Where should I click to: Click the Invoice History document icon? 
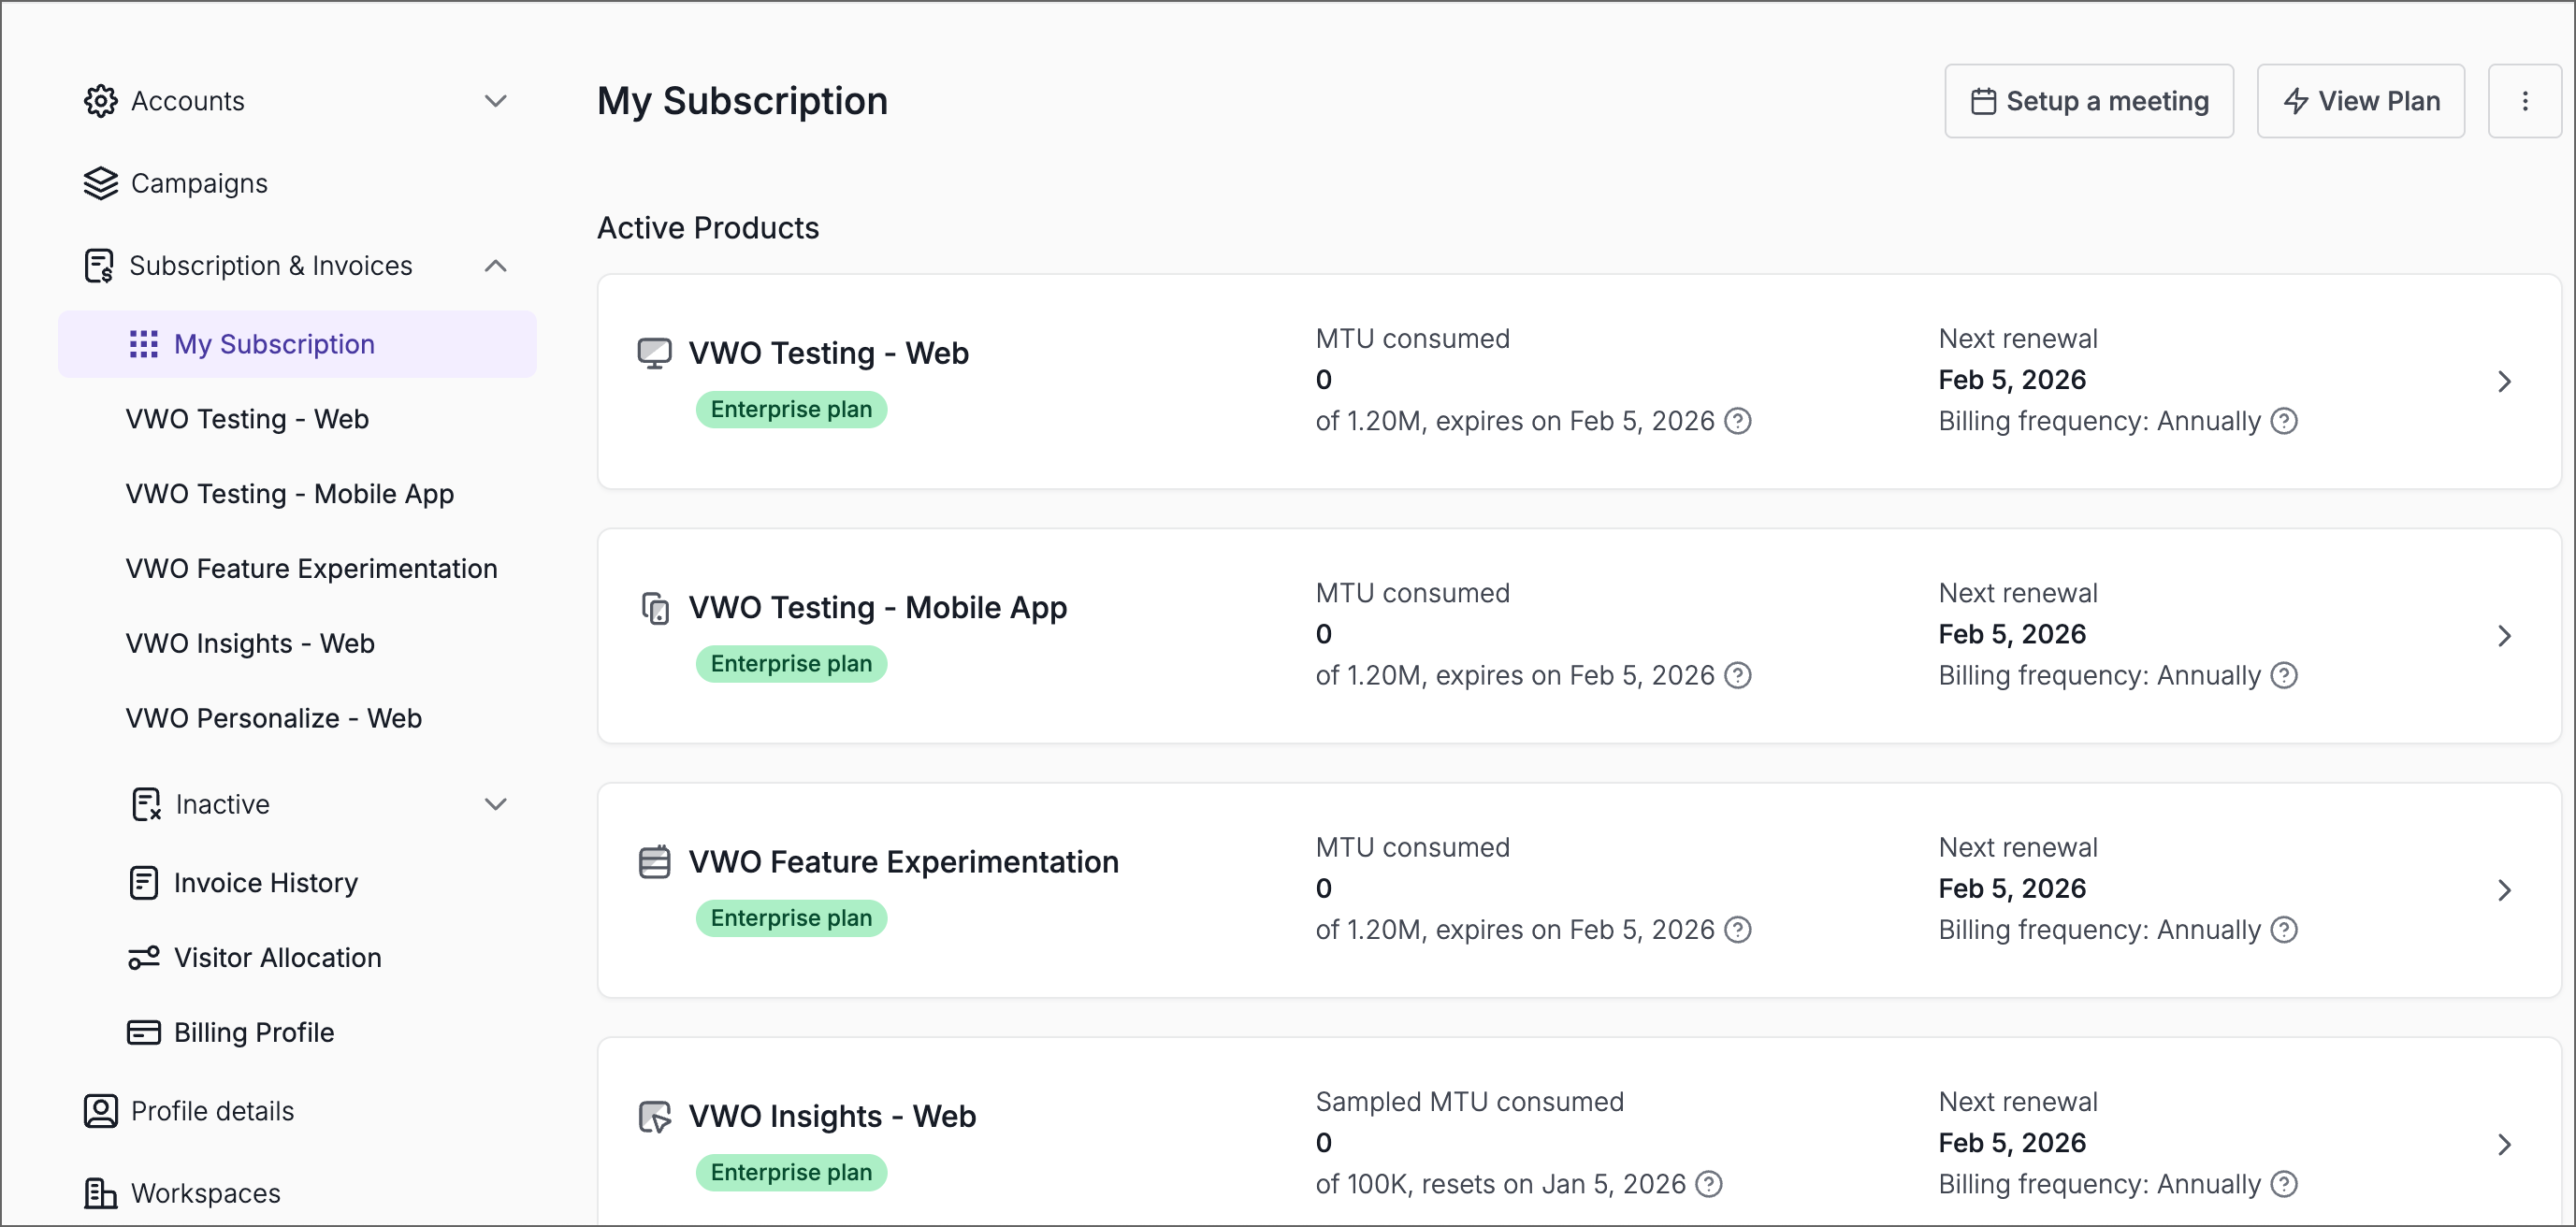143,882
